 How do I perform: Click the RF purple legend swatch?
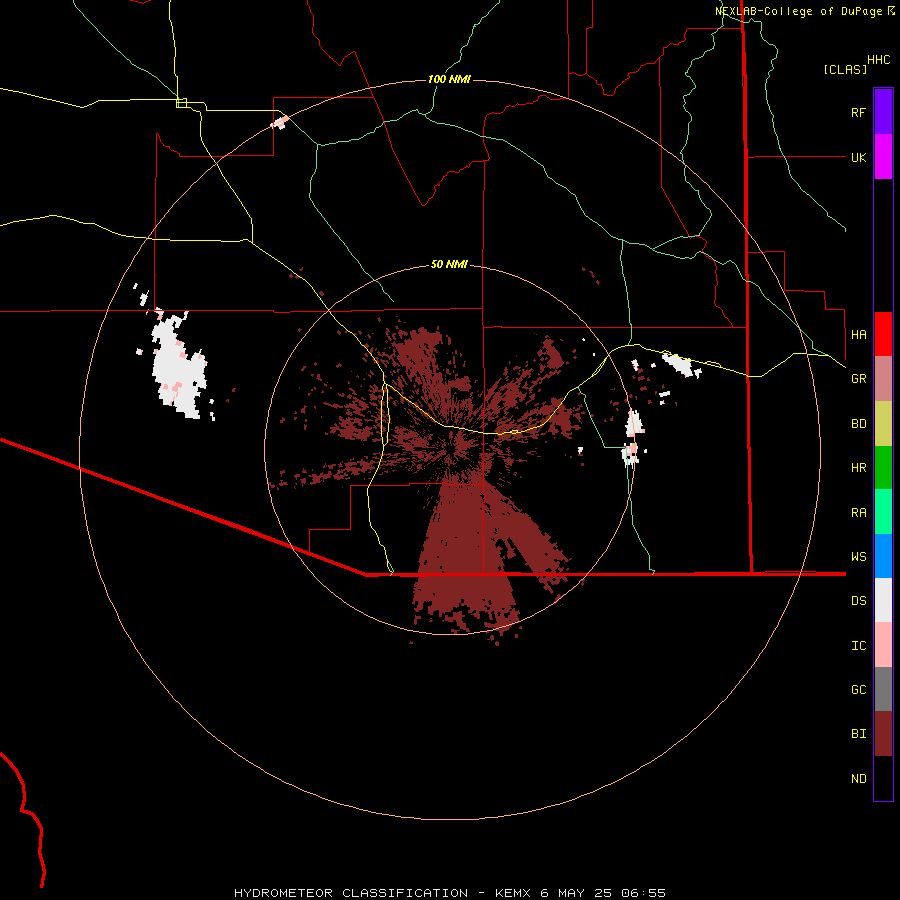pos(883,112)
